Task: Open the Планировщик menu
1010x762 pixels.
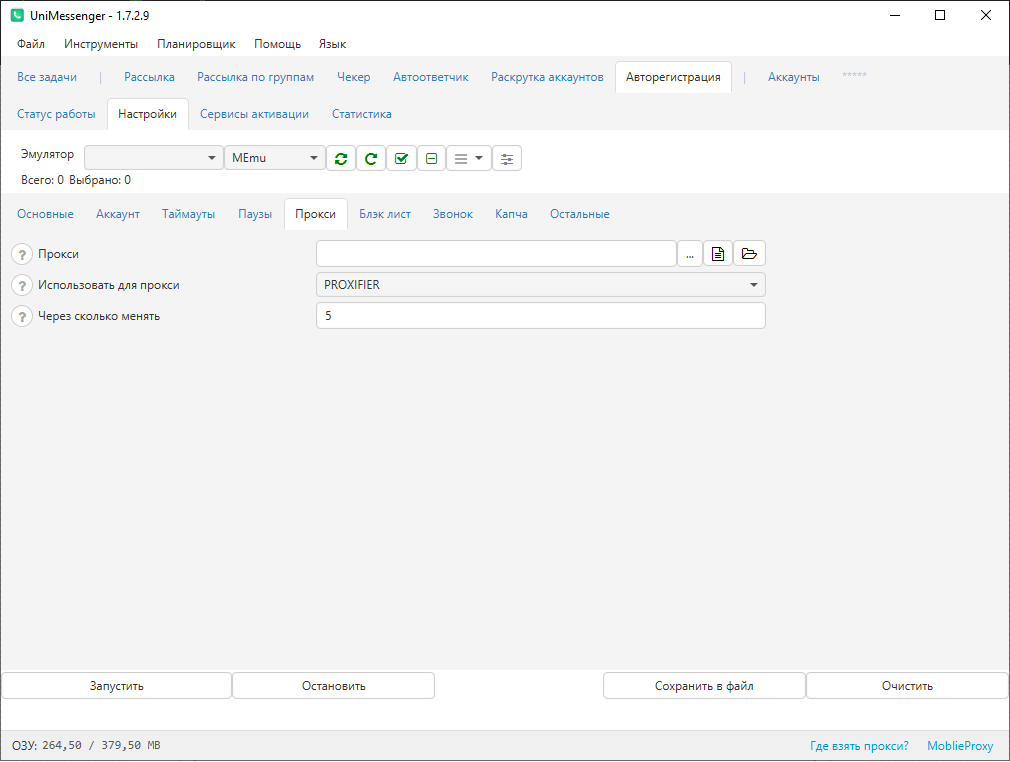Action: click(x=196, y=44)
